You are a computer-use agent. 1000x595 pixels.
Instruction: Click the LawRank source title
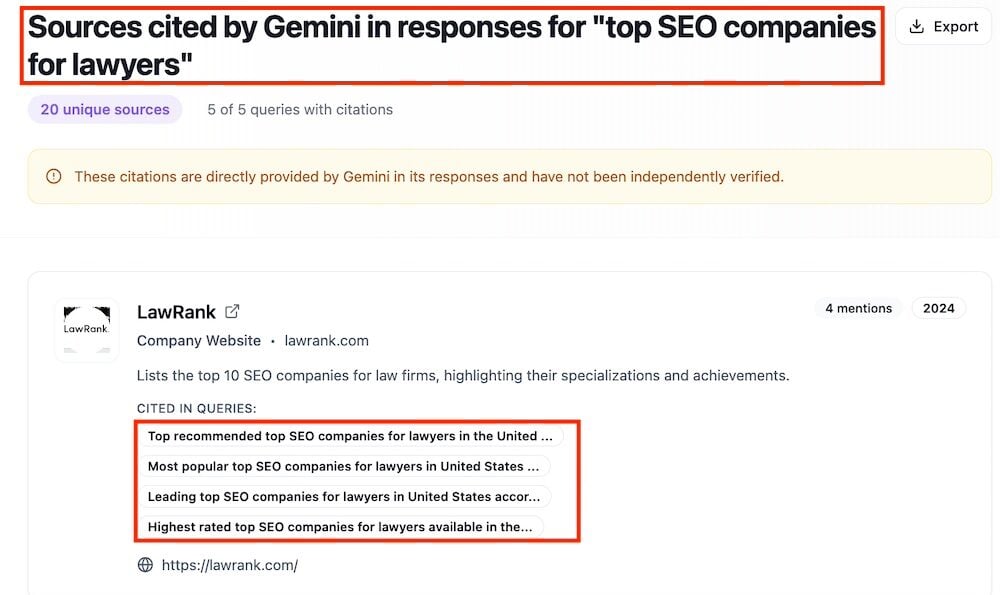[x=177, y=312]
